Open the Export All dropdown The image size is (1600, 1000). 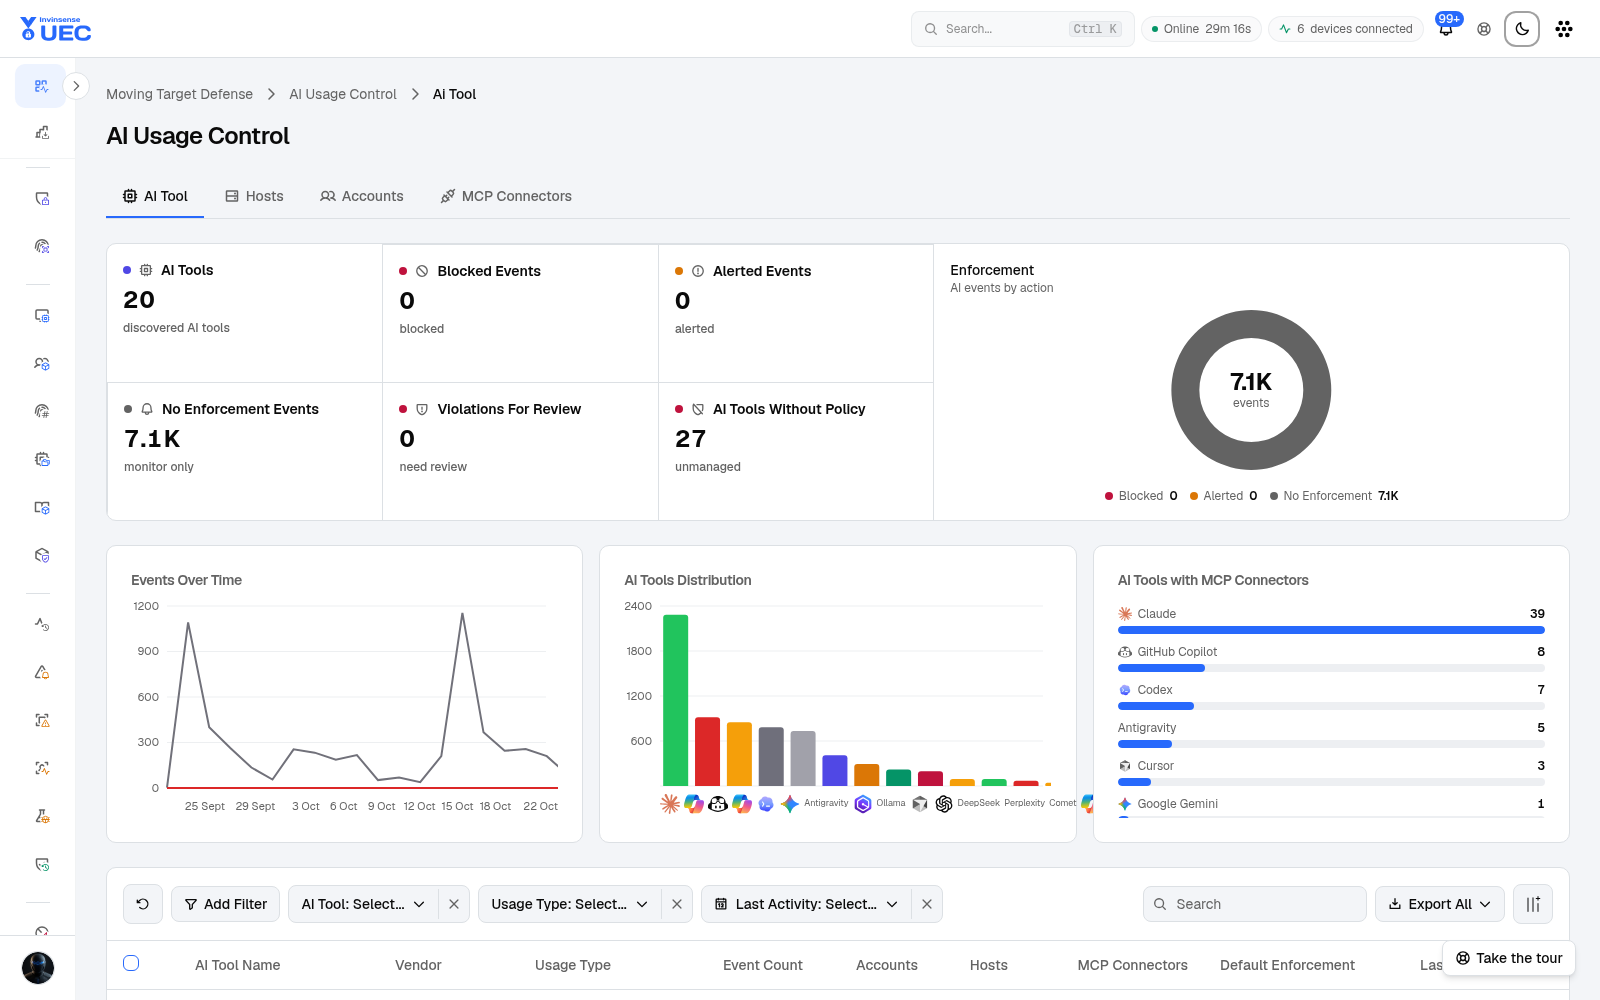(x=1440, y=904)
